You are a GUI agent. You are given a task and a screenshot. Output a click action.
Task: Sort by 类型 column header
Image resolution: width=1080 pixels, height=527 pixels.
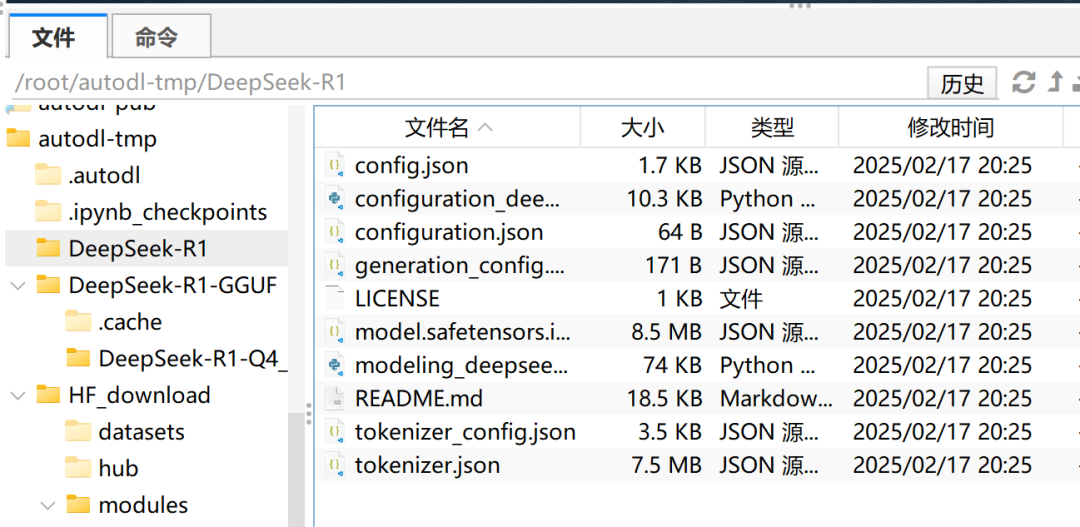(x=771, y=127)
